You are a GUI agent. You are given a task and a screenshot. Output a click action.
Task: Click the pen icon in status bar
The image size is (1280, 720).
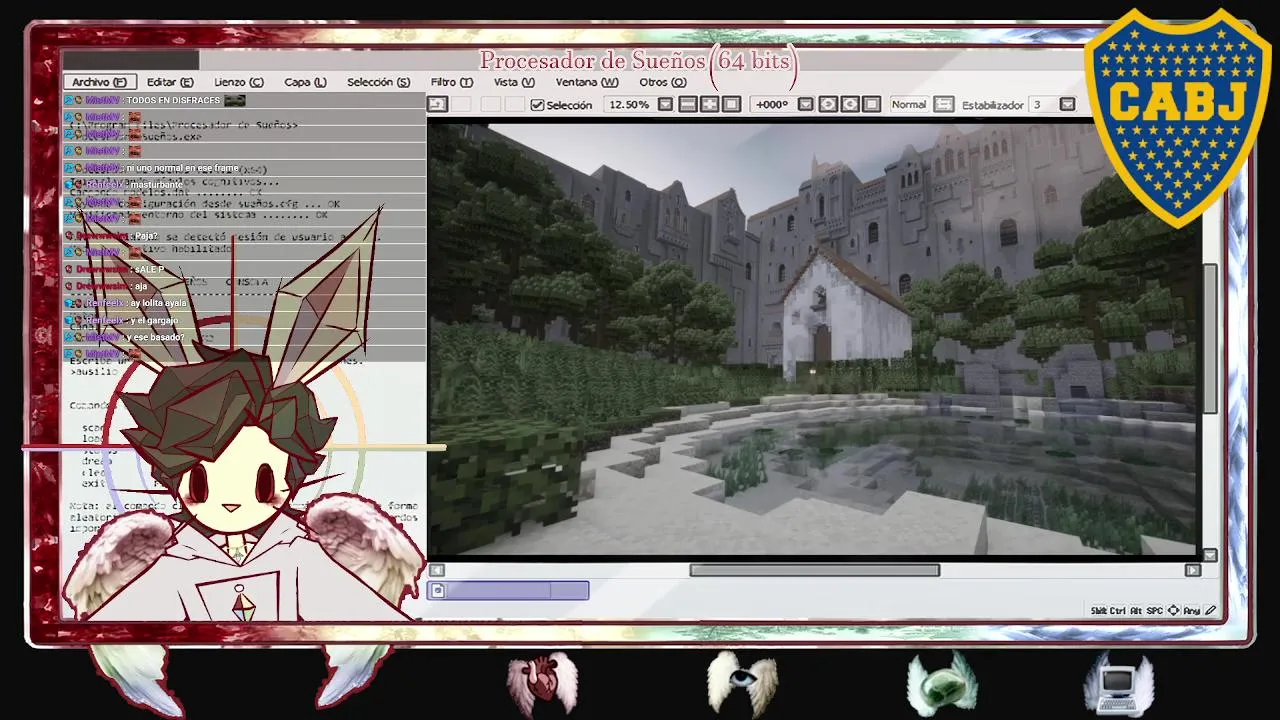[1210, 610]
